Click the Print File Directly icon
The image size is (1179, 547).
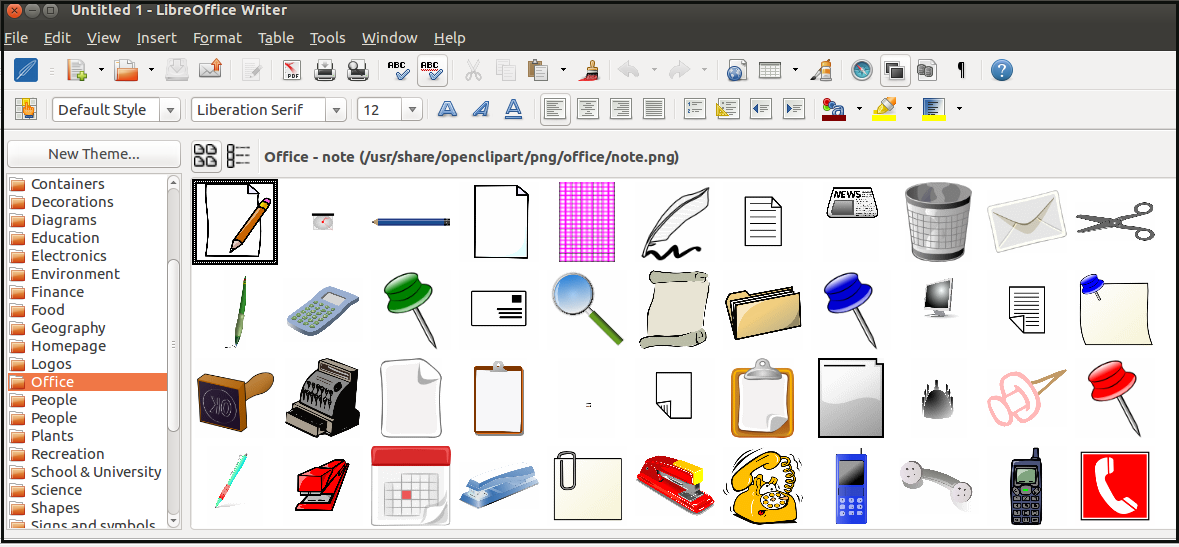tap(325, 71)
